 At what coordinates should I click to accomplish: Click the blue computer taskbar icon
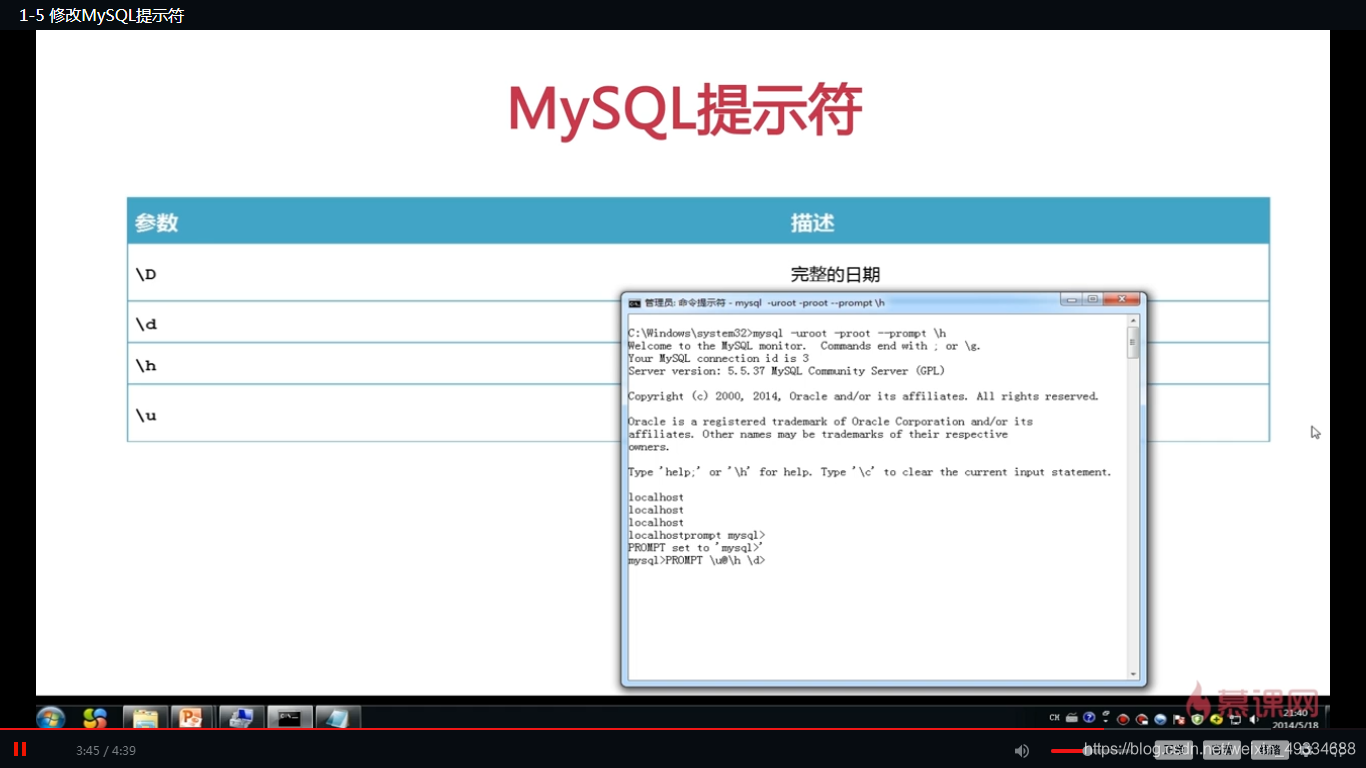(x=240, y=717)
